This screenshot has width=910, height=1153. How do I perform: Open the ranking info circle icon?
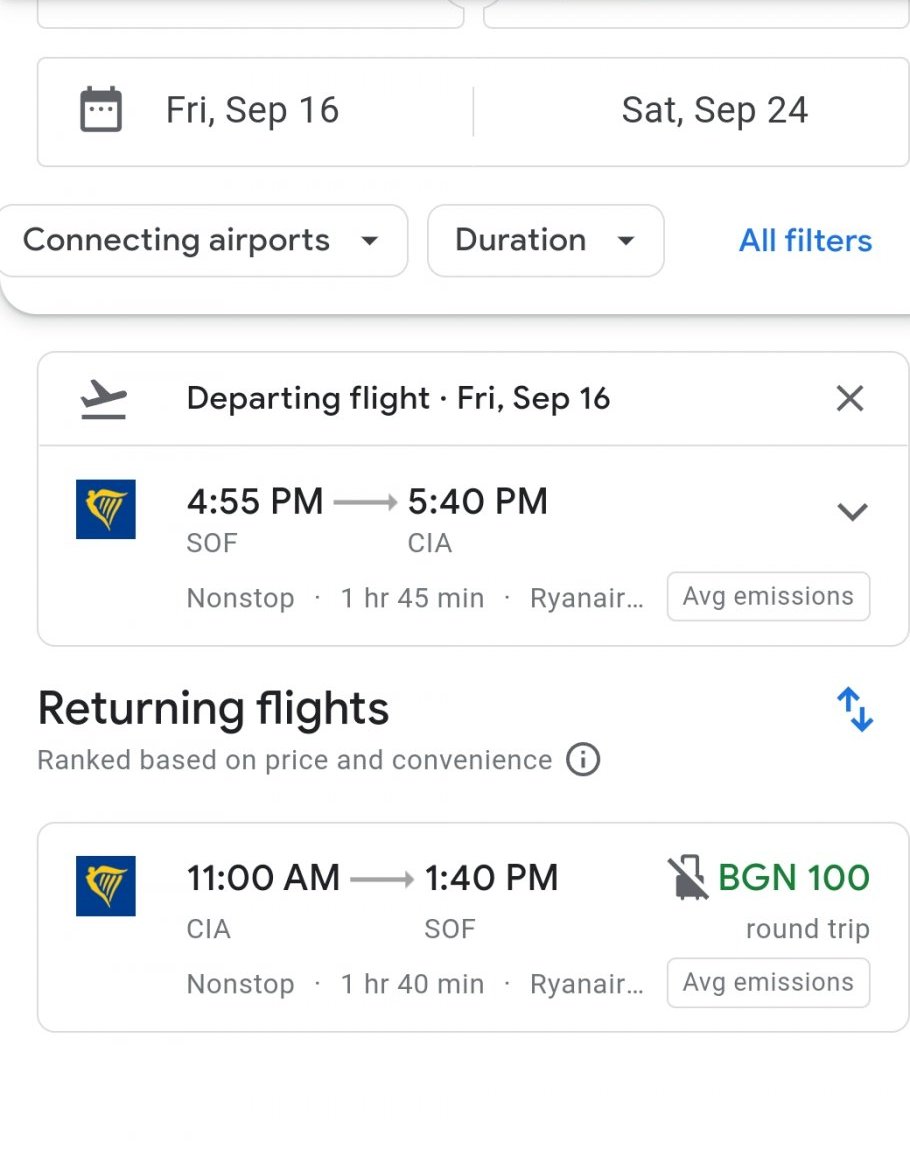[x=583, y=760]
